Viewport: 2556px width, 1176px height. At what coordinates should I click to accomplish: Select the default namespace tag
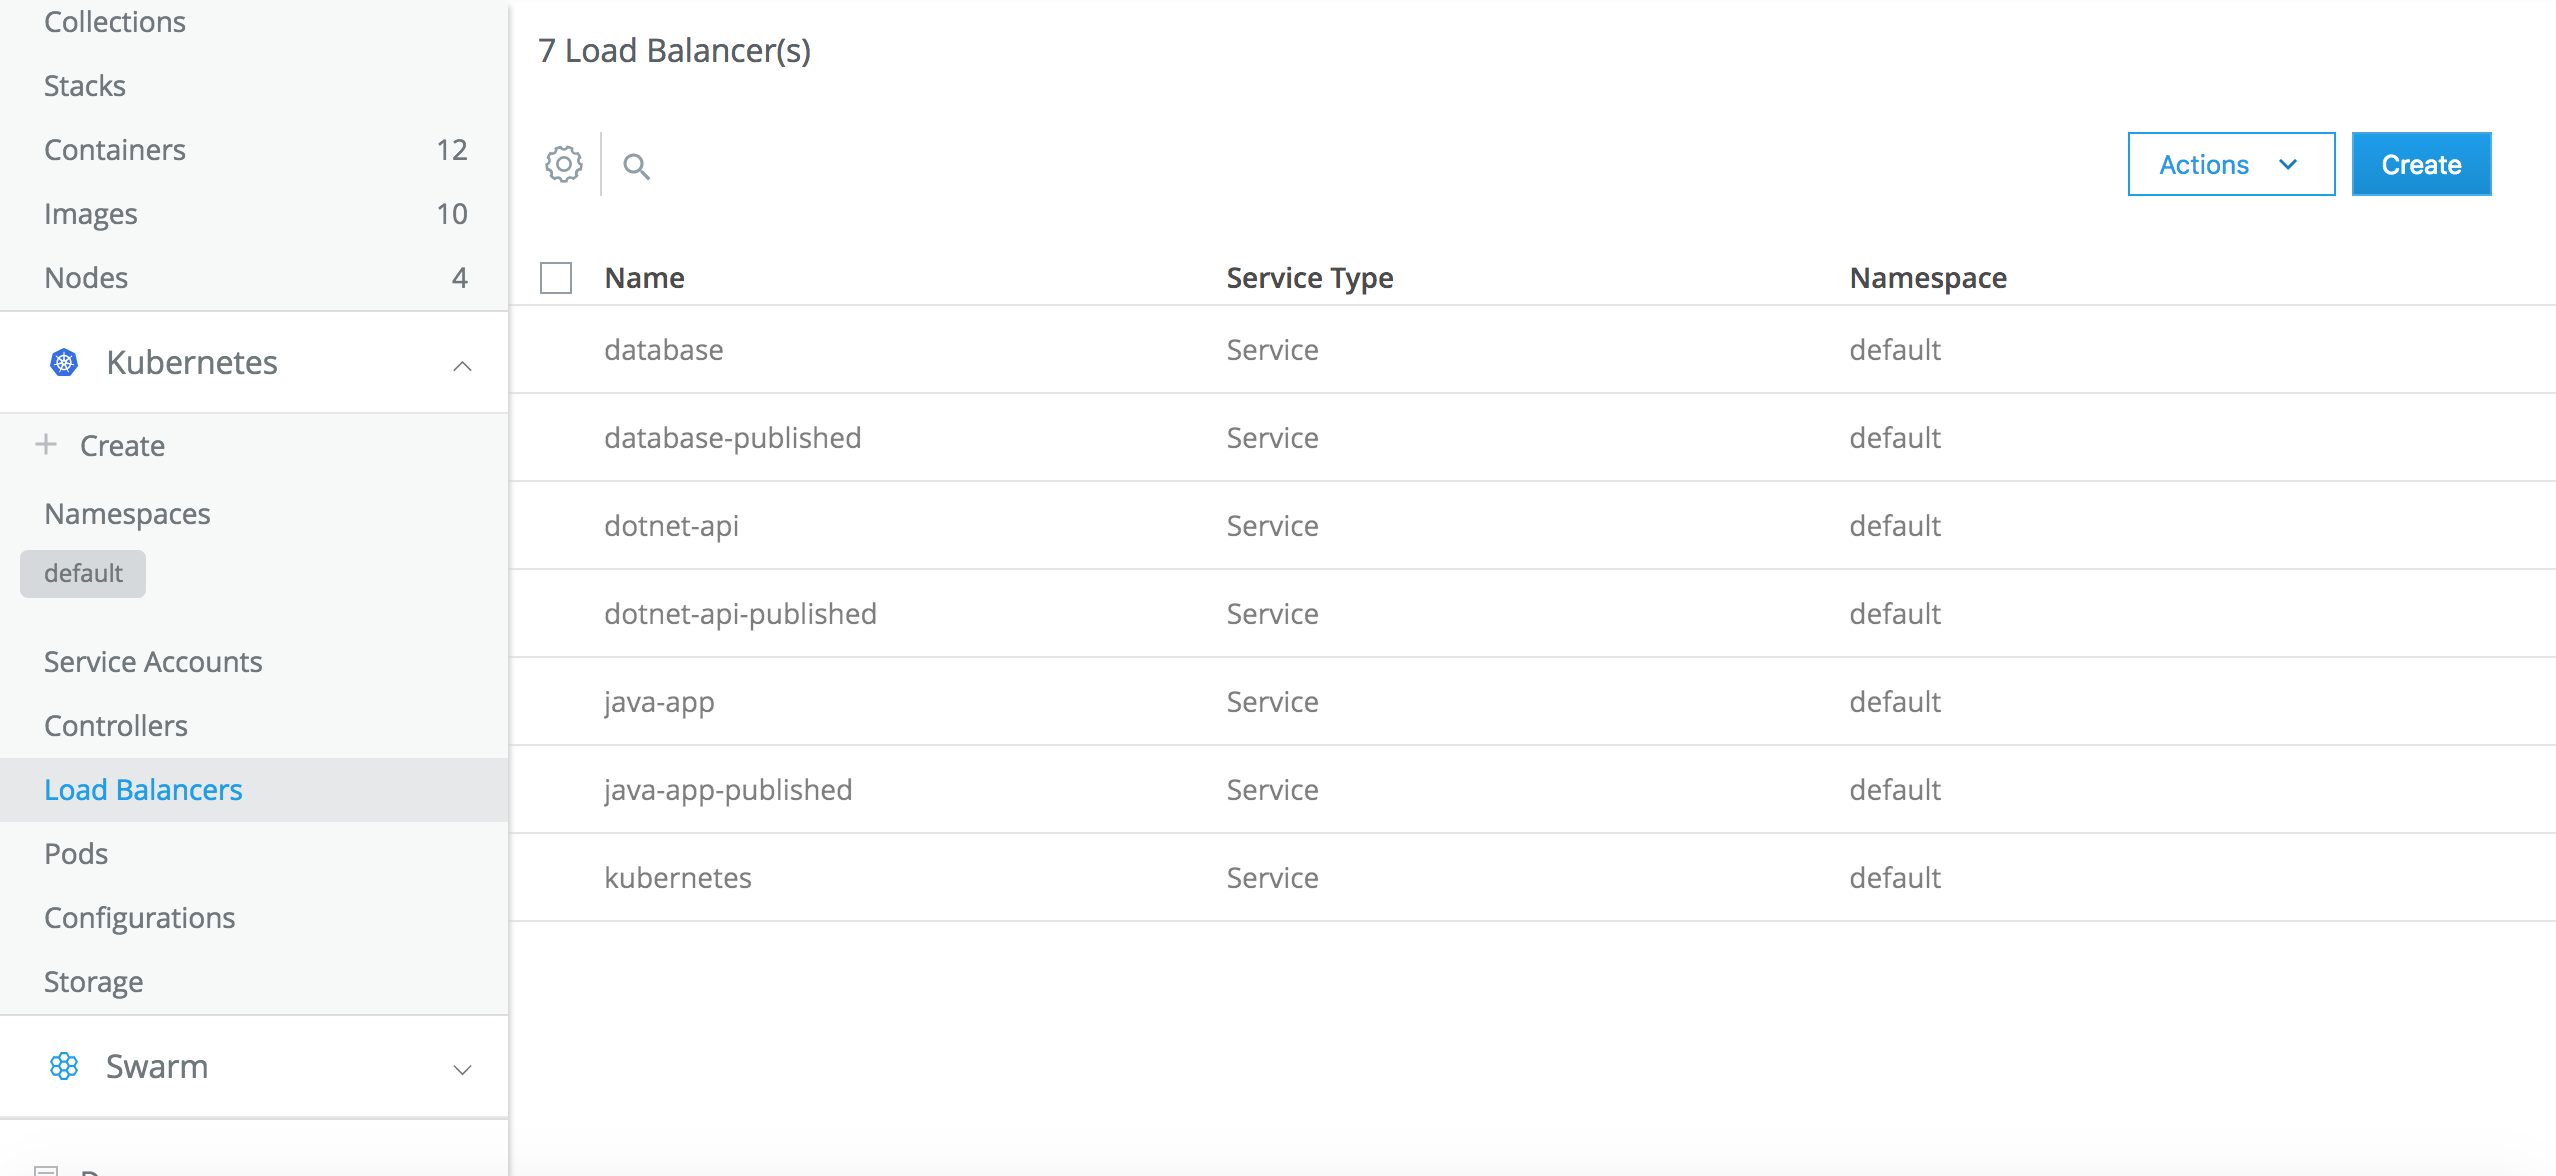point(83,574)
